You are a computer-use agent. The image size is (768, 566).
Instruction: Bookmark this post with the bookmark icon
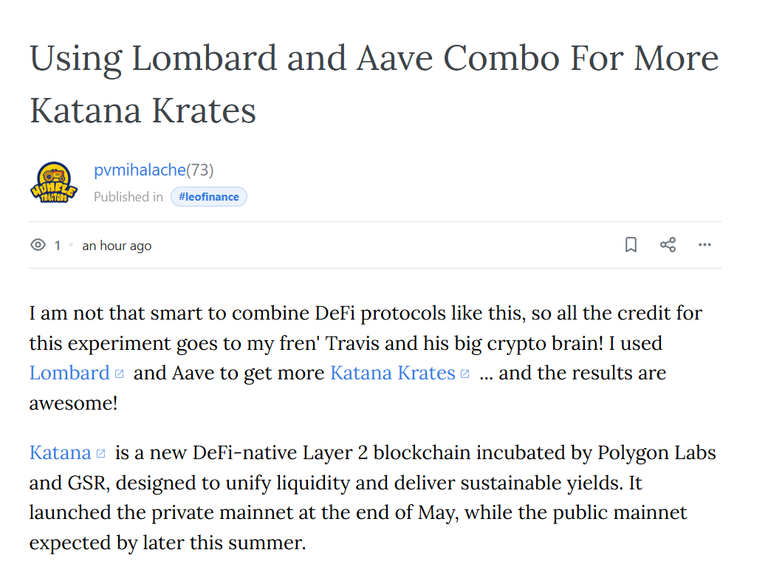point(631,244)
